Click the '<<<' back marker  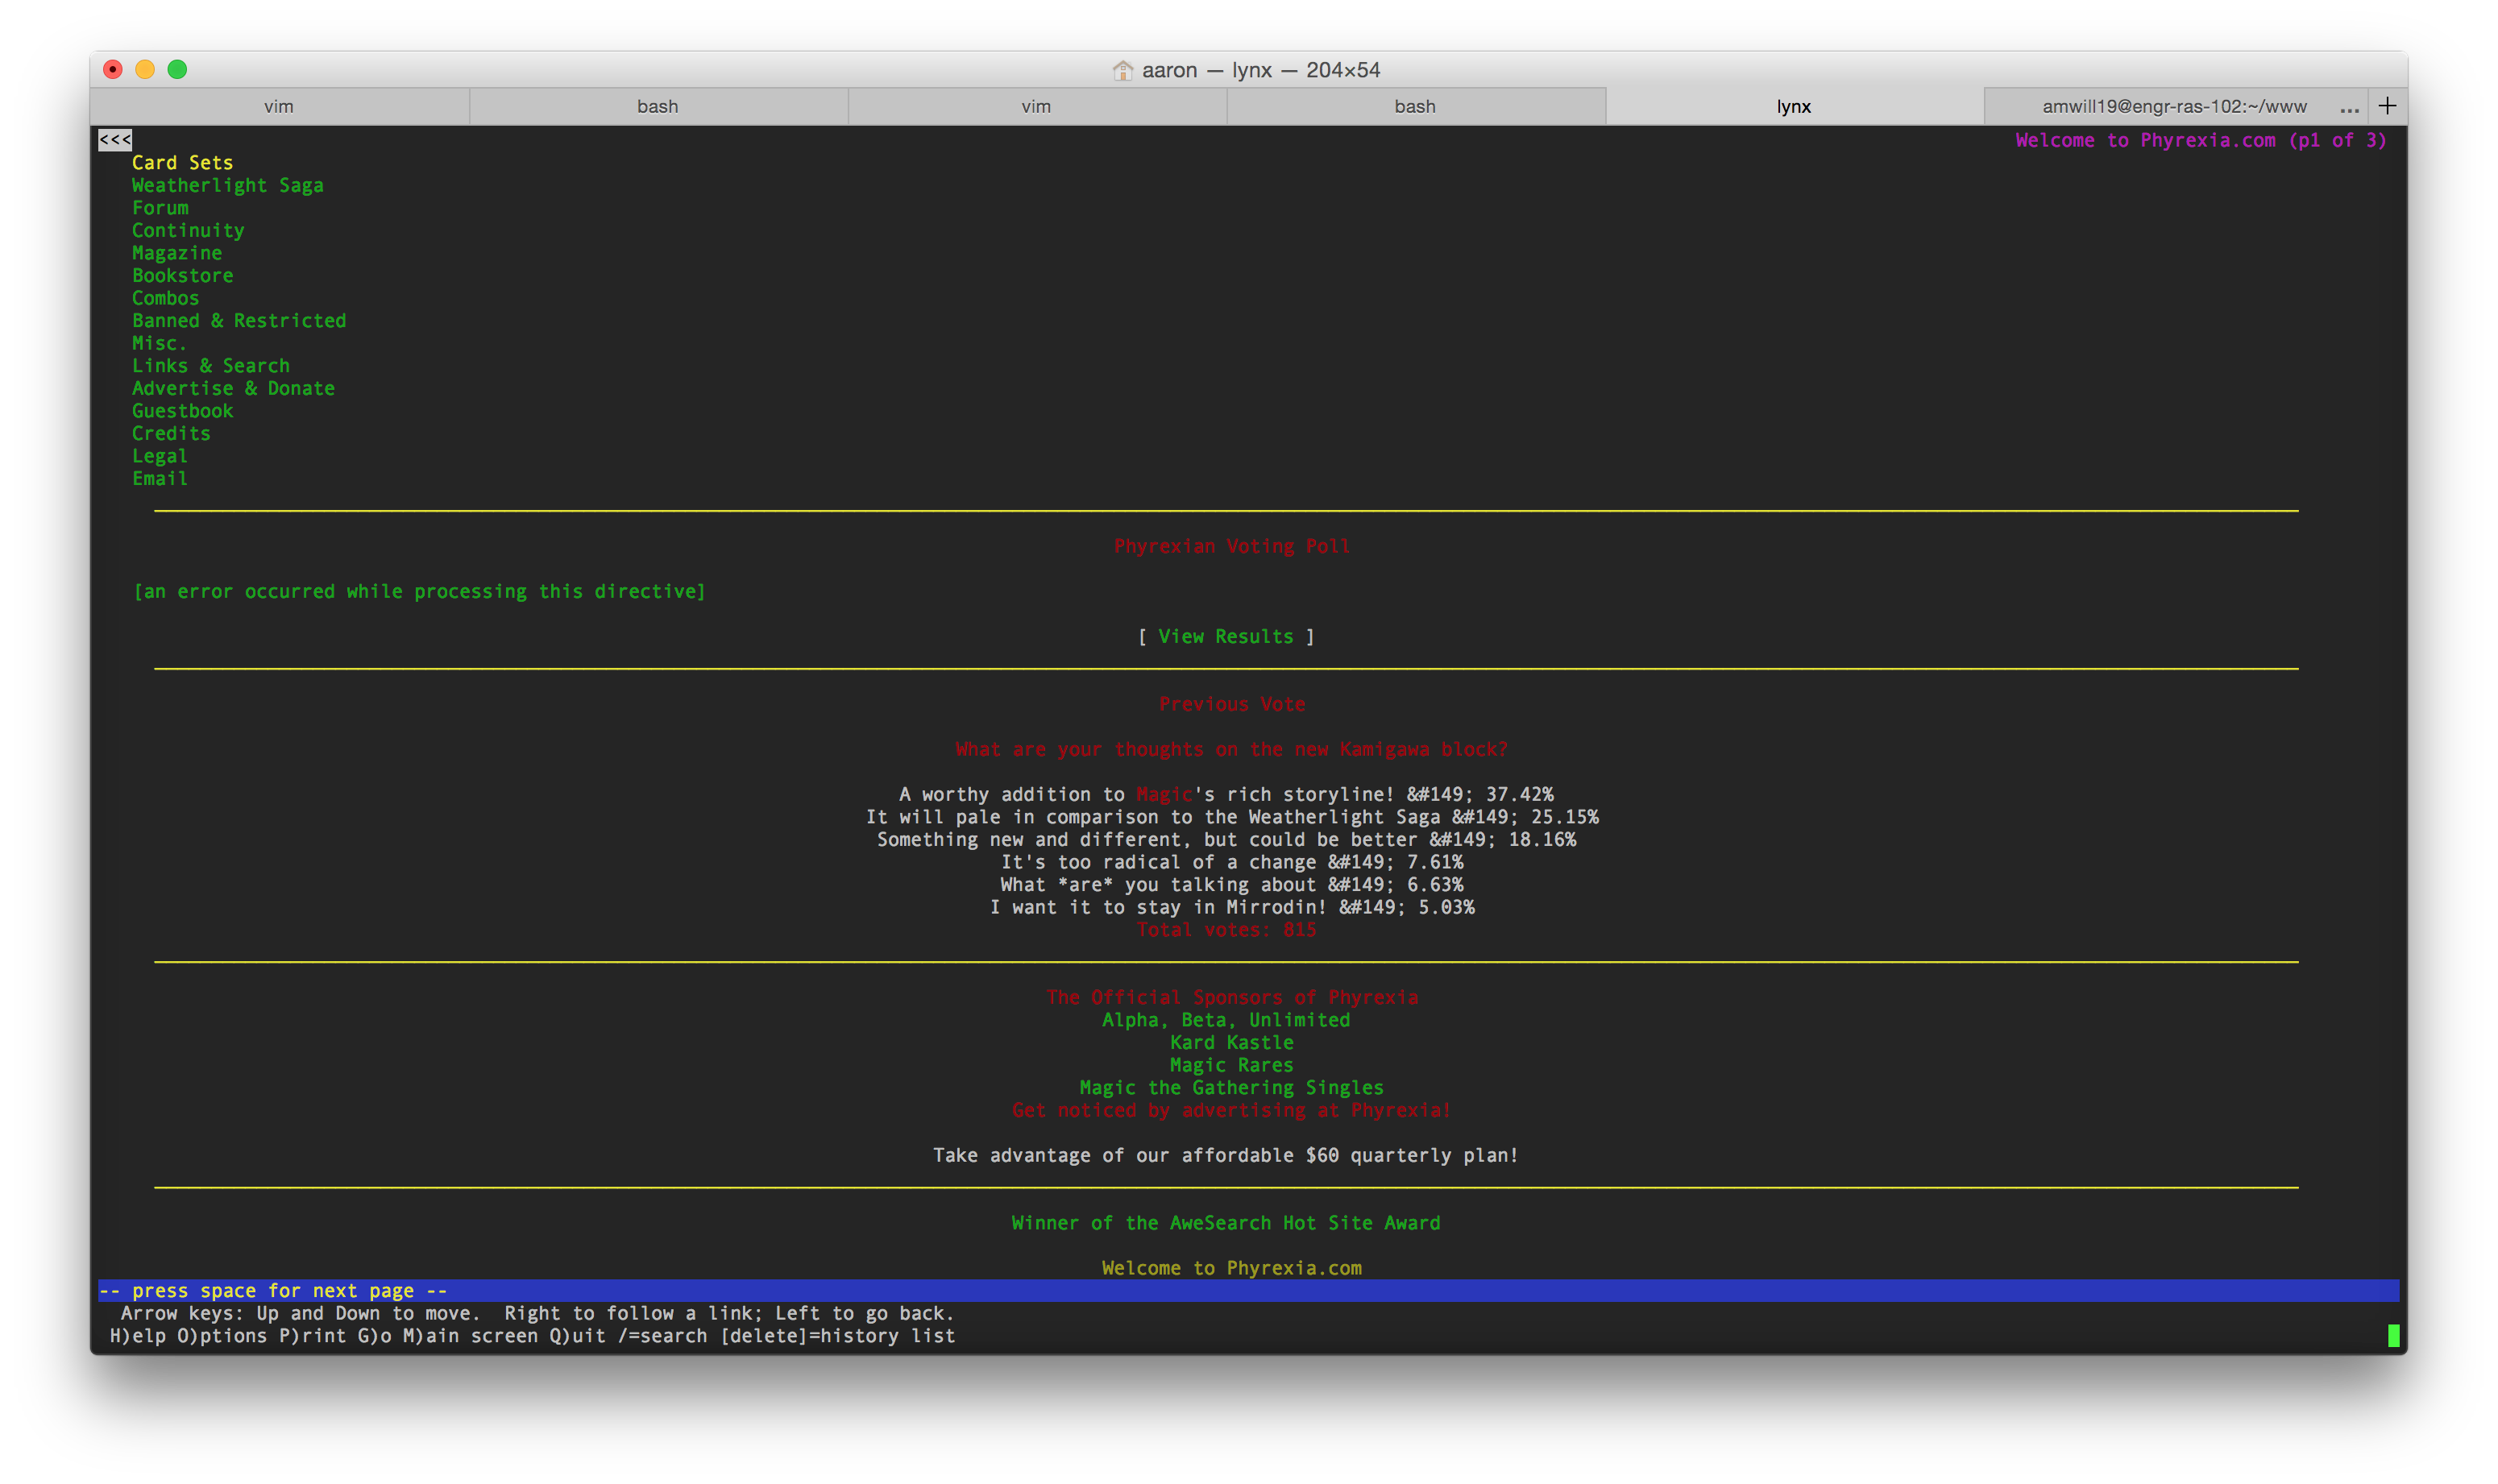pyautogui.click(x=115, y=140)
